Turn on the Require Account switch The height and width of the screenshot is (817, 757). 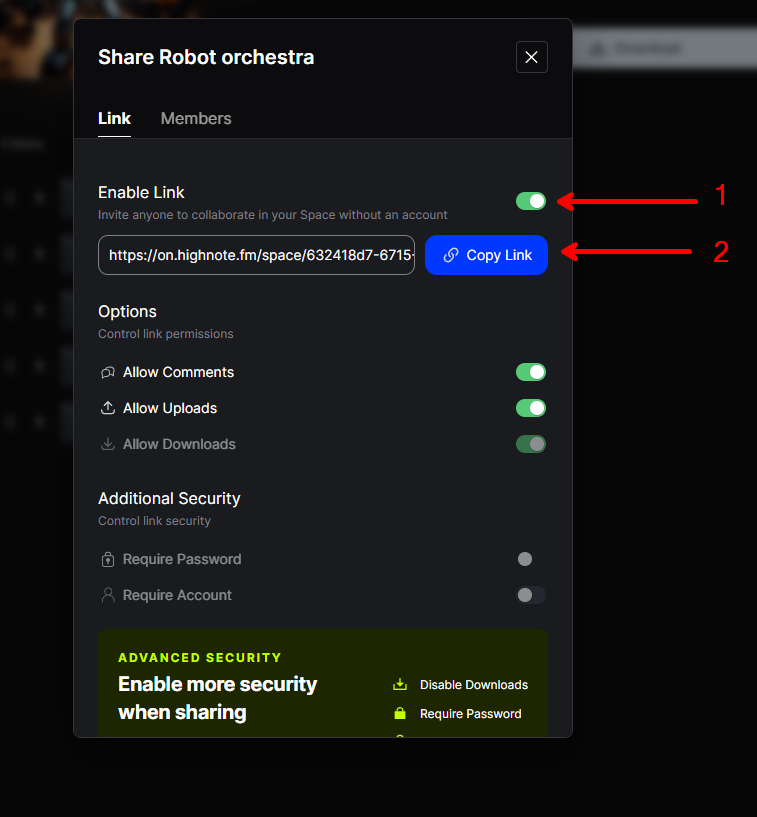(x=531, y=595)
